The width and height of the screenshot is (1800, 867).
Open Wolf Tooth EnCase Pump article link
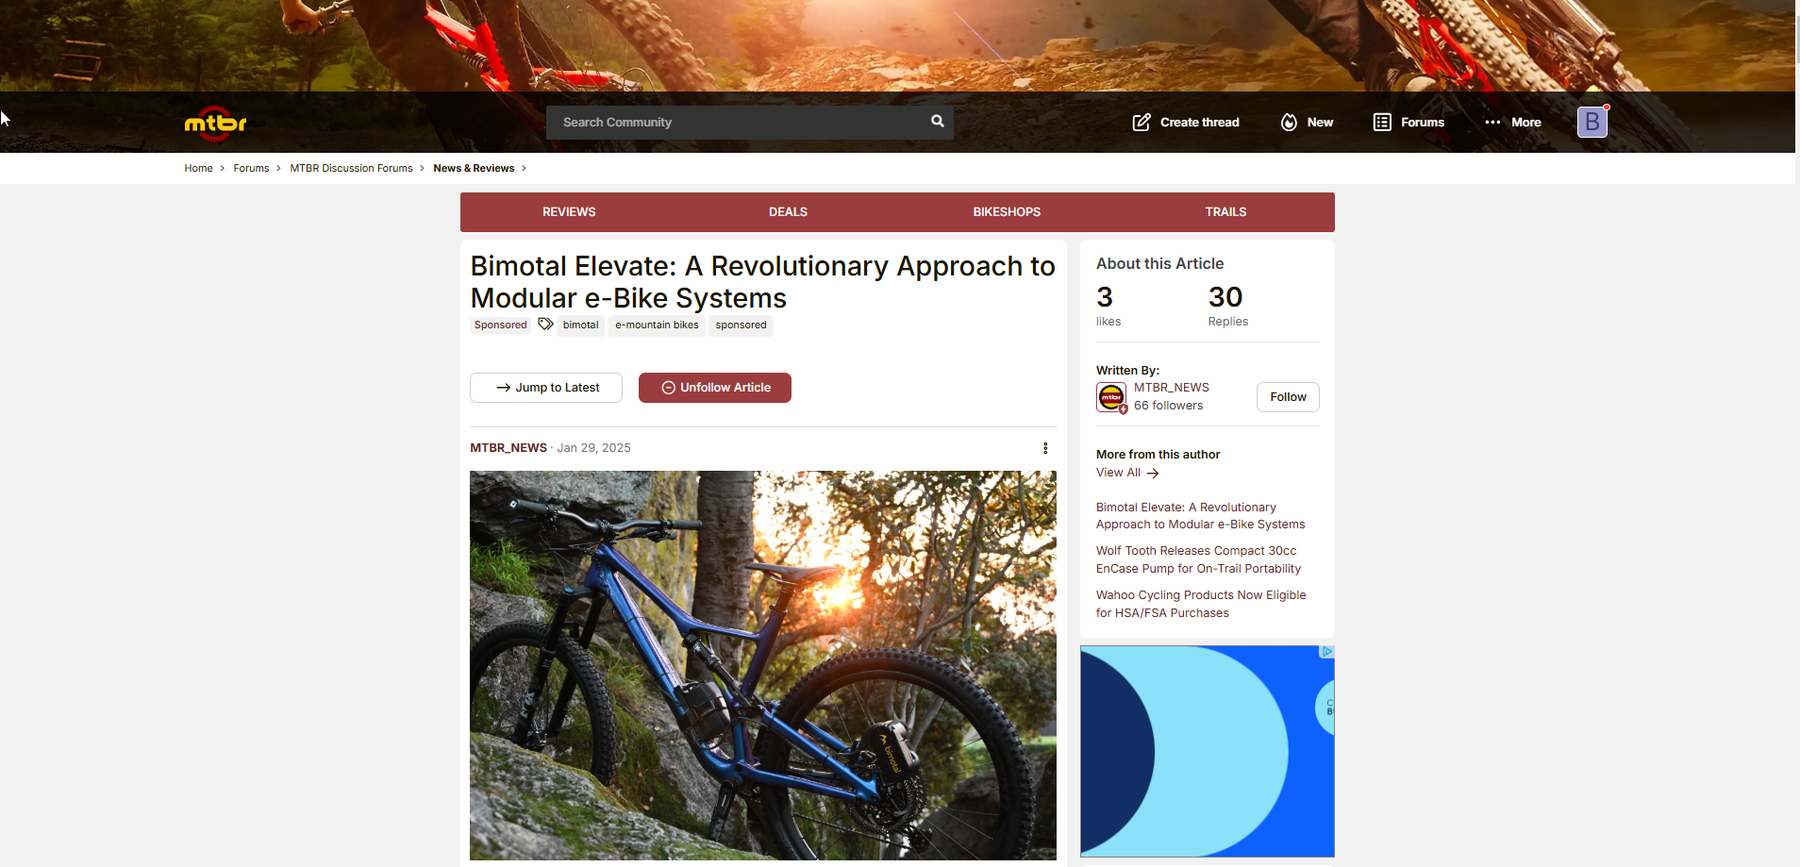pos(1198,560)
